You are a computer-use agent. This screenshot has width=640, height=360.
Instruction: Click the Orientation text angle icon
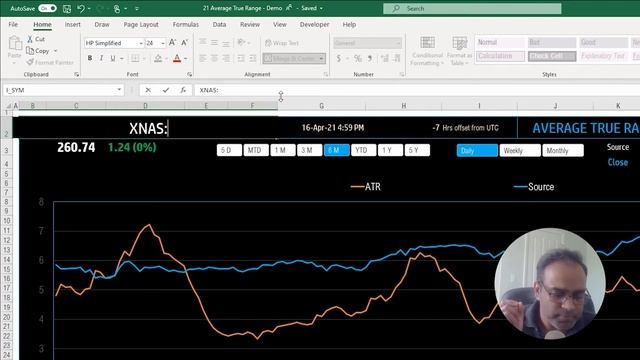241,42
